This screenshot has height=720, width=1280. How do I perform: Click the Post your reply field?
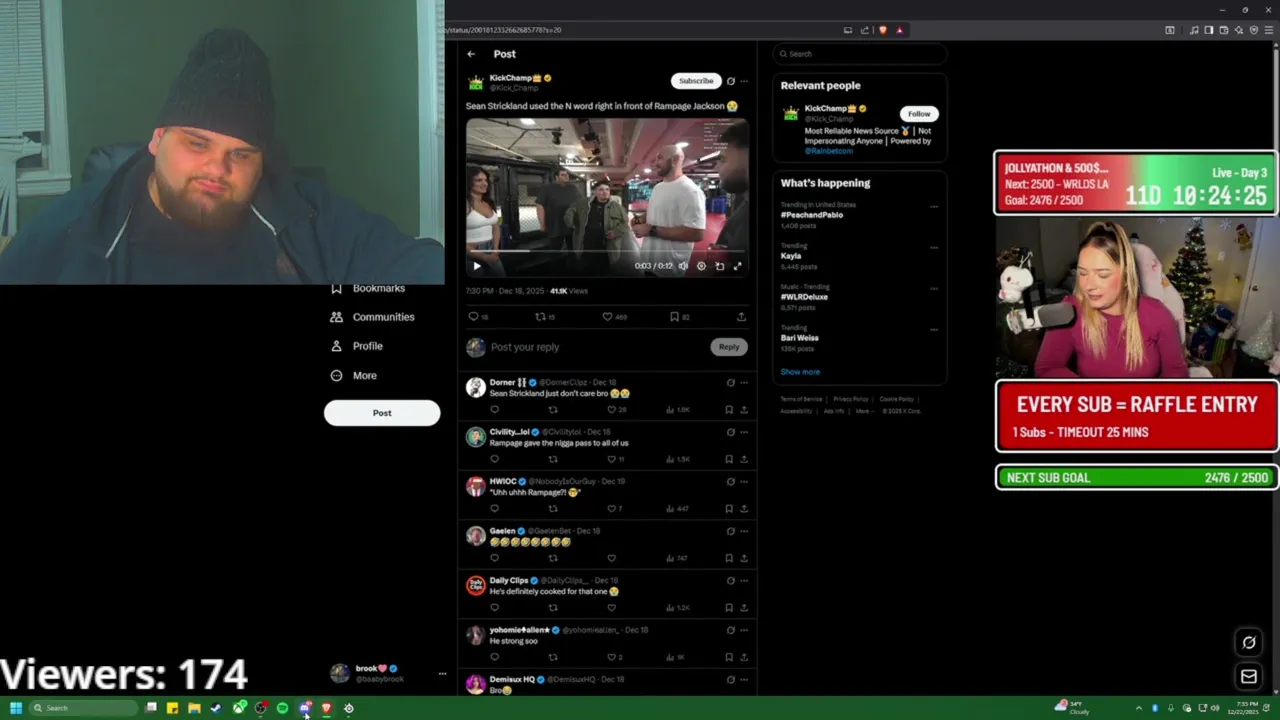[x=598, y=347]
